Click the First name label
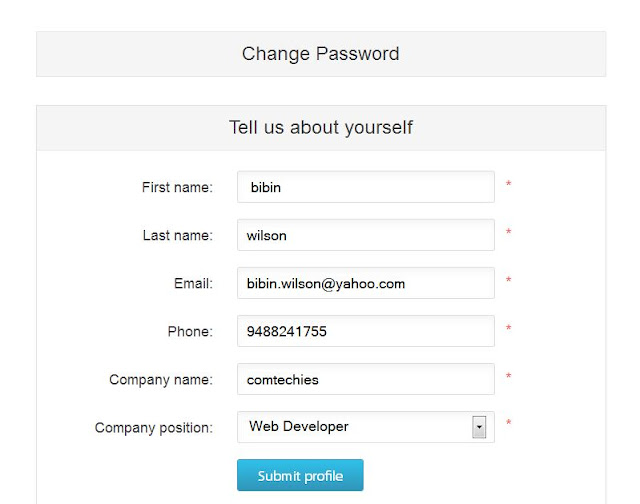The height and width of the screenshot is (504, 640). 177,187
